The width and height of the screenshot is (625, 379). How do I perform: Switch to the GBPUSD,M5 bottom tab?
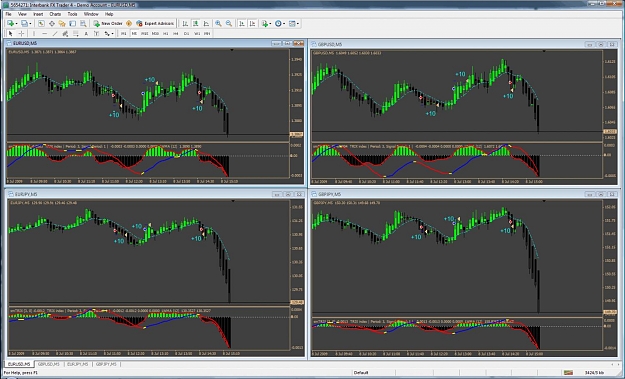tap(49, 364)
